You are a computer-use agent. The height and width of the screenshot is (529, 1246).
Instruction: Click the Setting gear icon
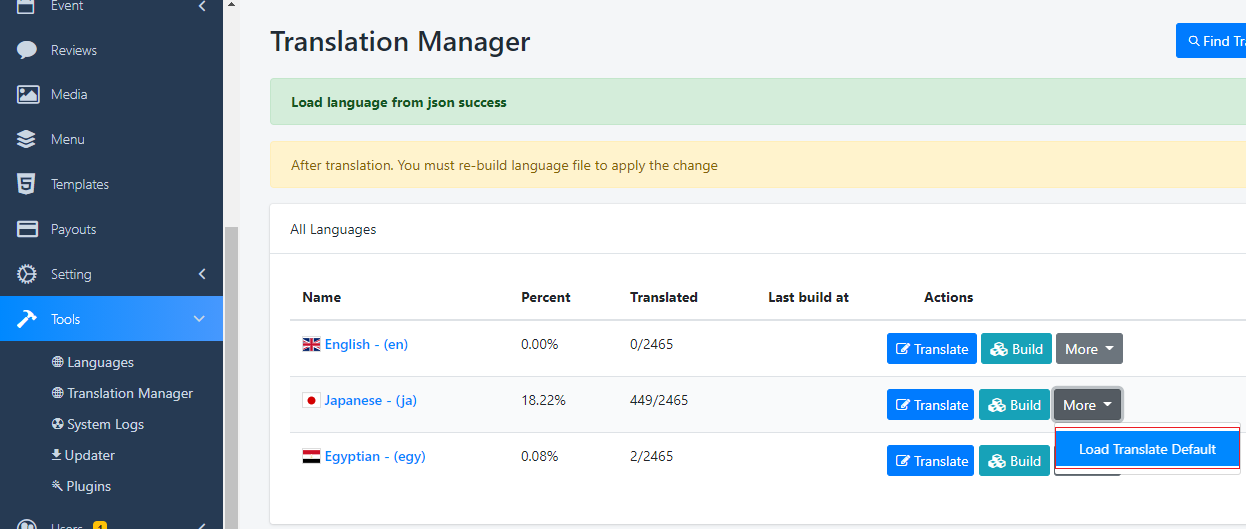pyautogui.click(x=27, y=274)
